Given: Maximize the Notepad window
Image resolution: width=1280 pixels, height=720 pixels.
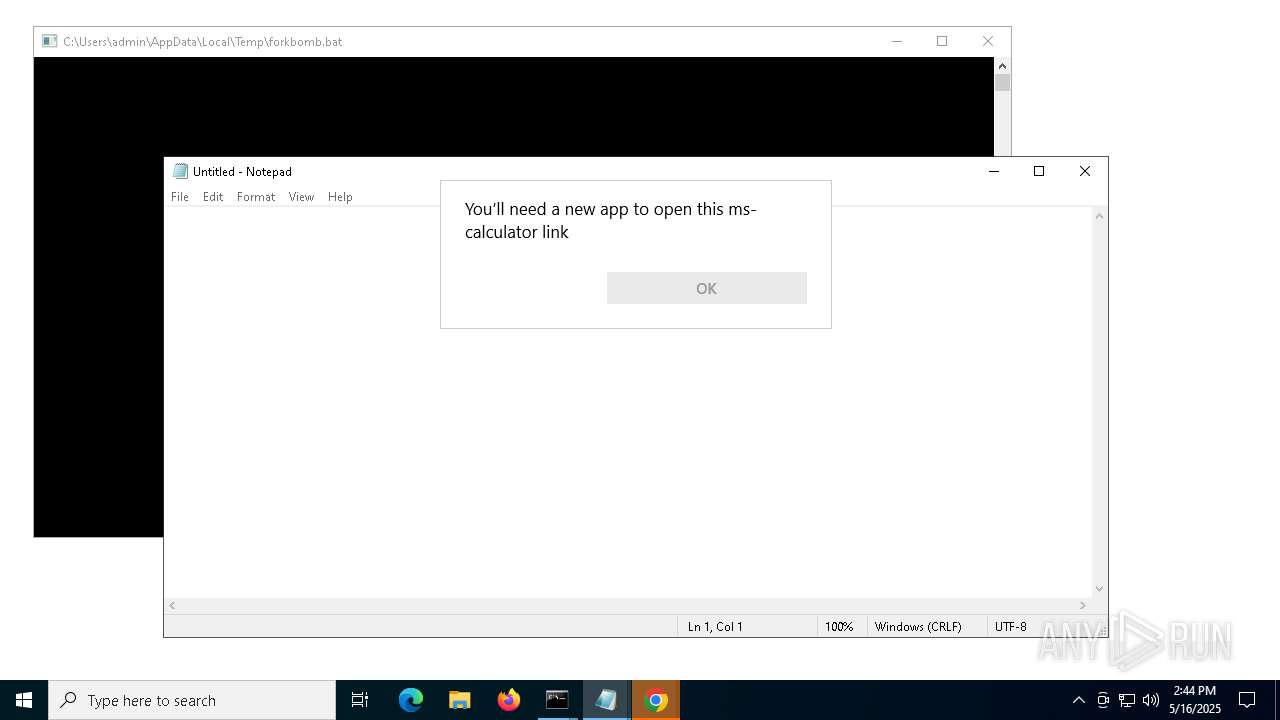Looking at the screenshot, I should click(1039, 171).
